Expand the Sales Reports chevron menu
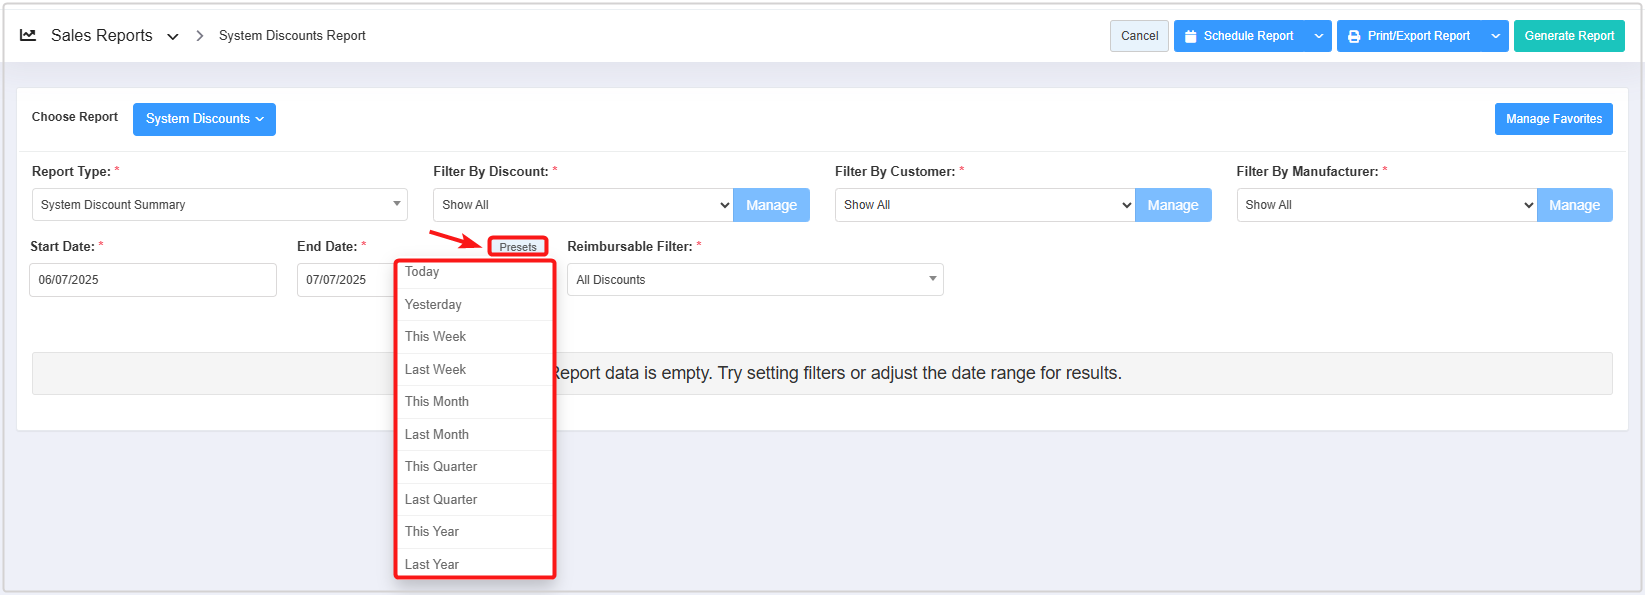The image size is (1645, 595). point(173,36)
